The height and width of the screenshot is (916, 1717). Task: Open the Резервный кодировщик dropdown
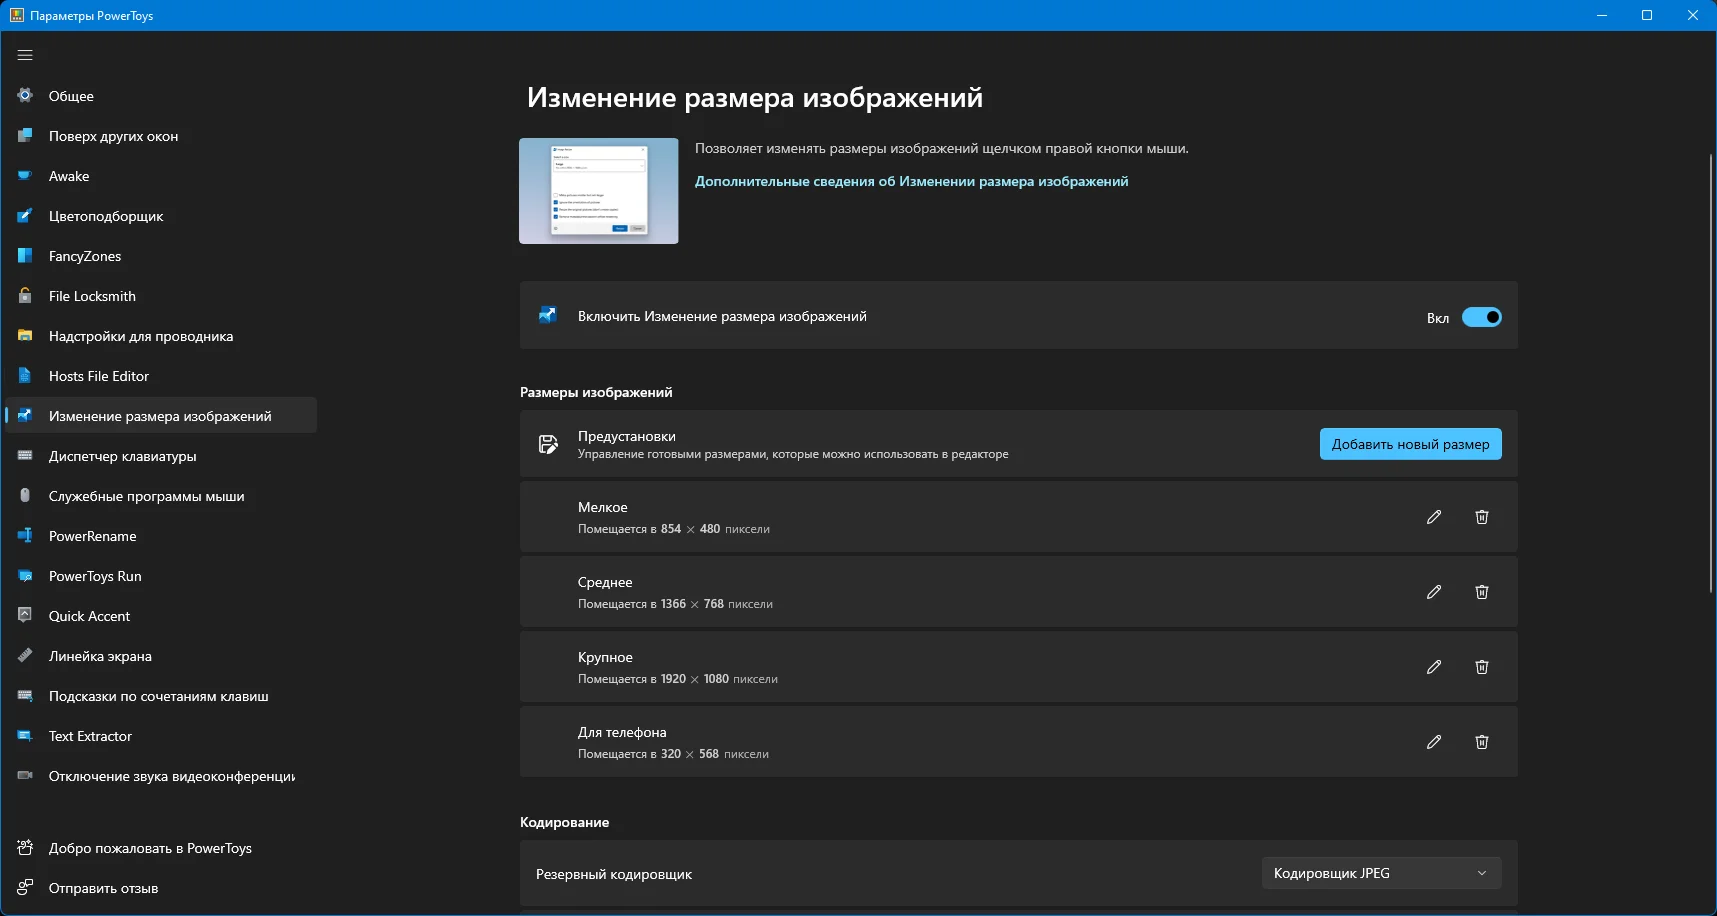click(x=1381, y=873)
